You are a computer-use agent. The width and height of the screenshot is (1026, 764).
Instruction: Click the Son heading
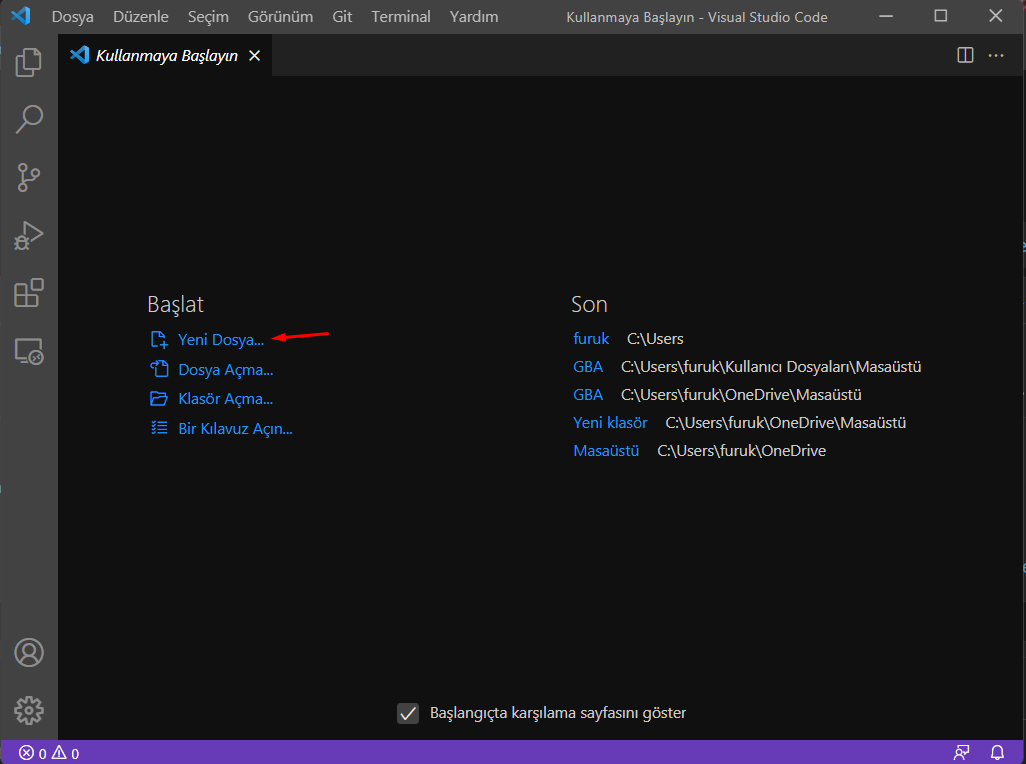(589, 304)
